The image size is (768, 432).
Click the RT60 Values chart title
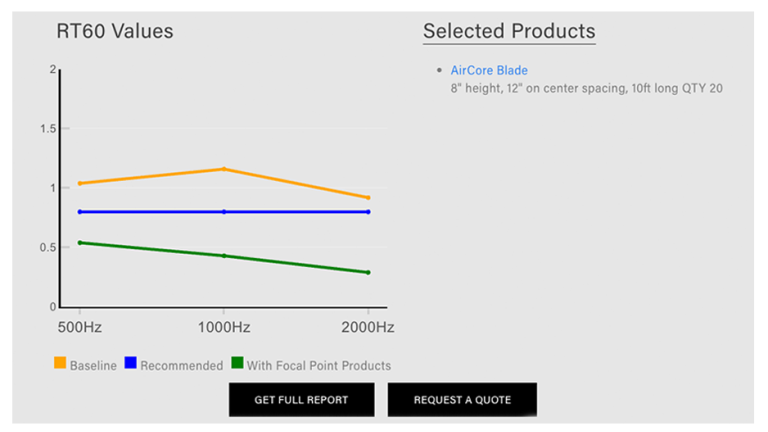point(114,31)
